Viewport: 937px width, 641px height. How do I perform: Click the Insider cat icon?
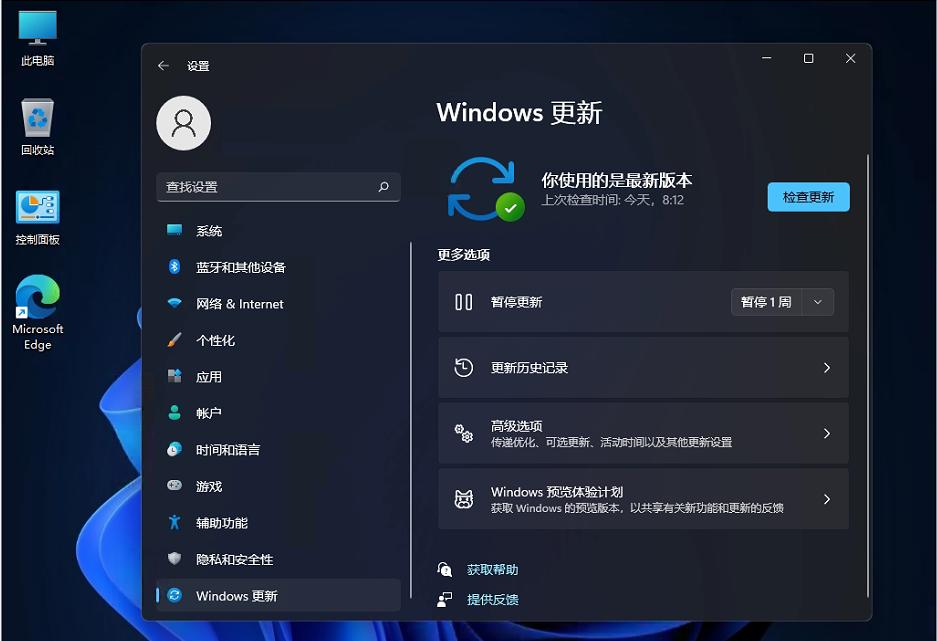coord(464,499)
